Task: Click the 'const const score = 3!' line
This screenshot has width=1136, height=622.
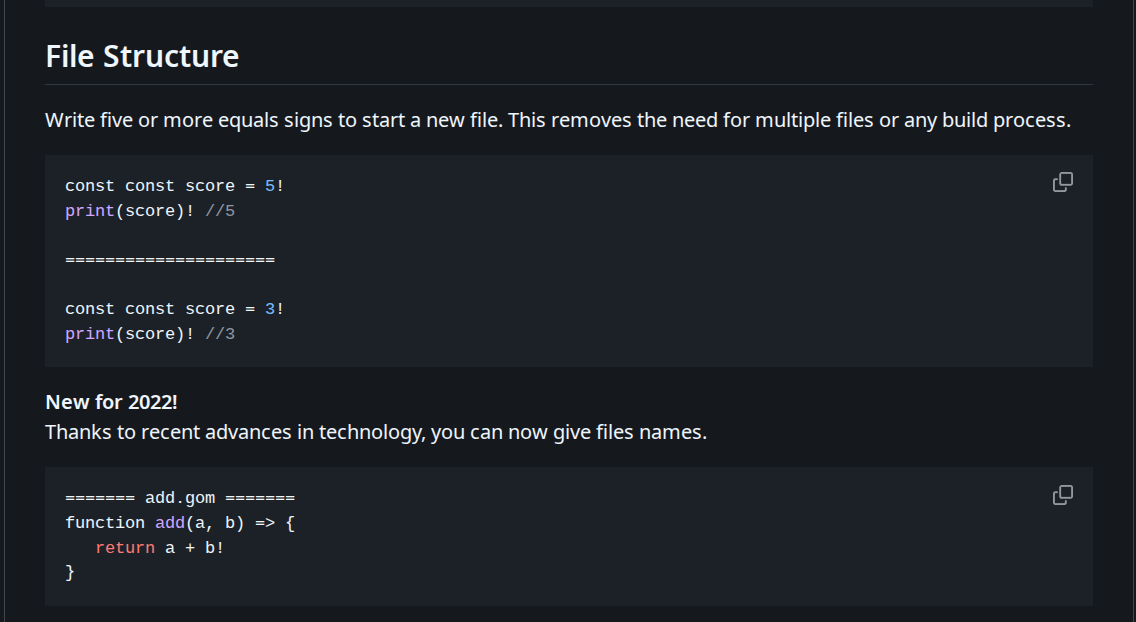Action: (x=175, y=309)
